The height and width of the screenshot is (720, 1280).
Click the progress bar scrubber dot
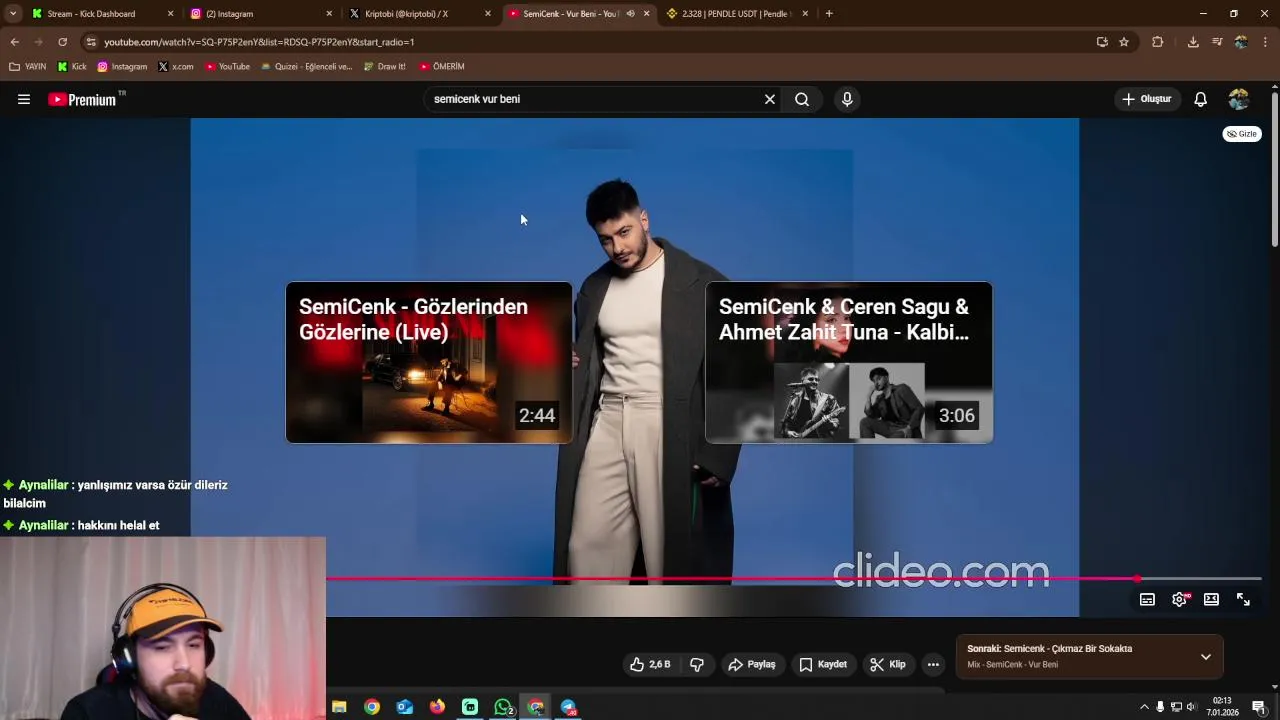[x=1137, y=579]
